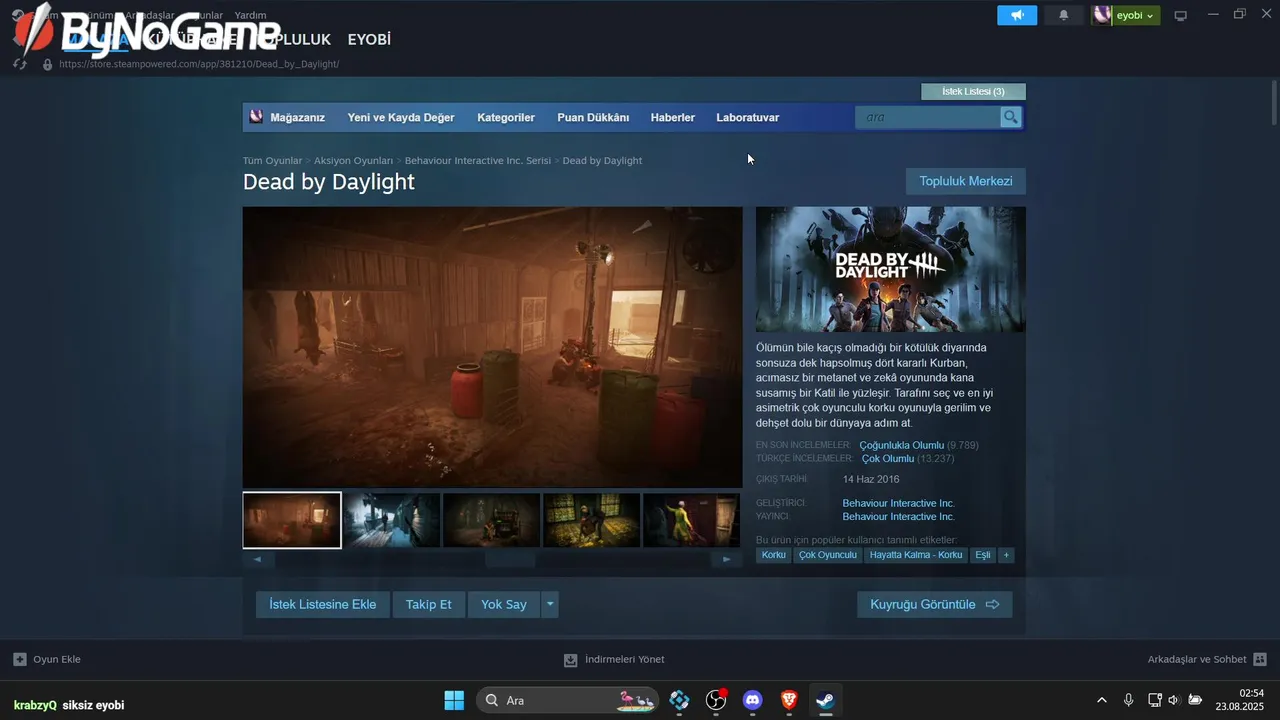
Task: Expand tags with the plus button
Action: click(1006, 555)
